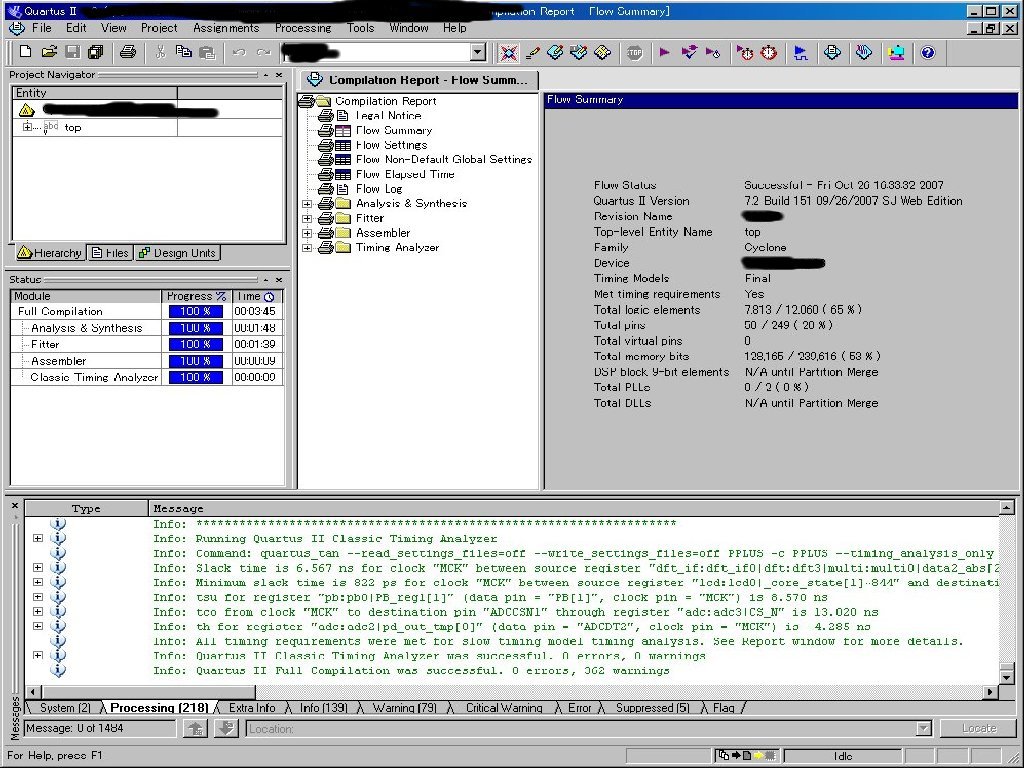Open the Flow Elapsed Time report
Viewport: 1024px width, 768px height.
click(404, 174)
